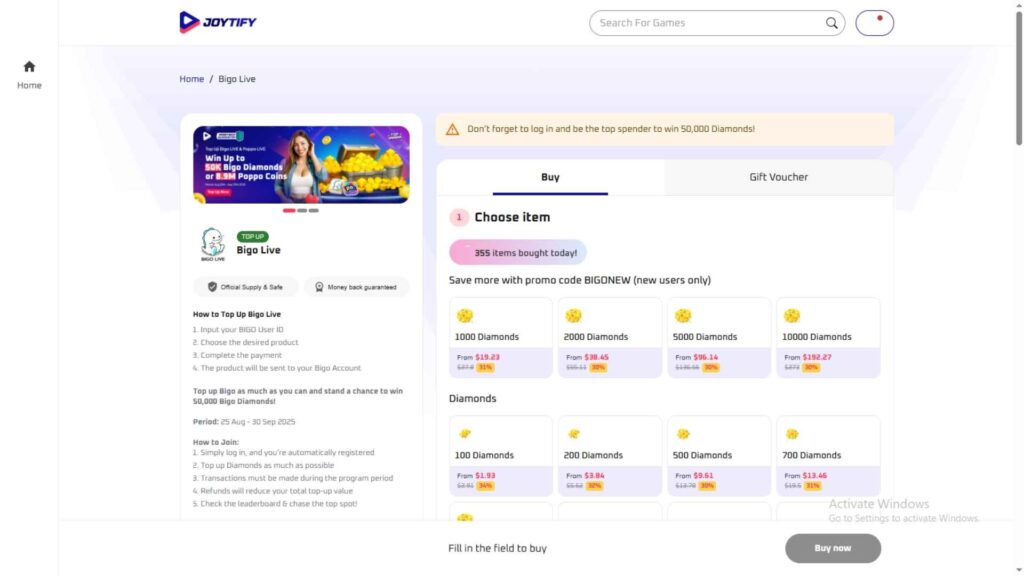Click the Fill in the field to buy text
1024x576 pixels.
pyautogui.click(x=498, y=549)
